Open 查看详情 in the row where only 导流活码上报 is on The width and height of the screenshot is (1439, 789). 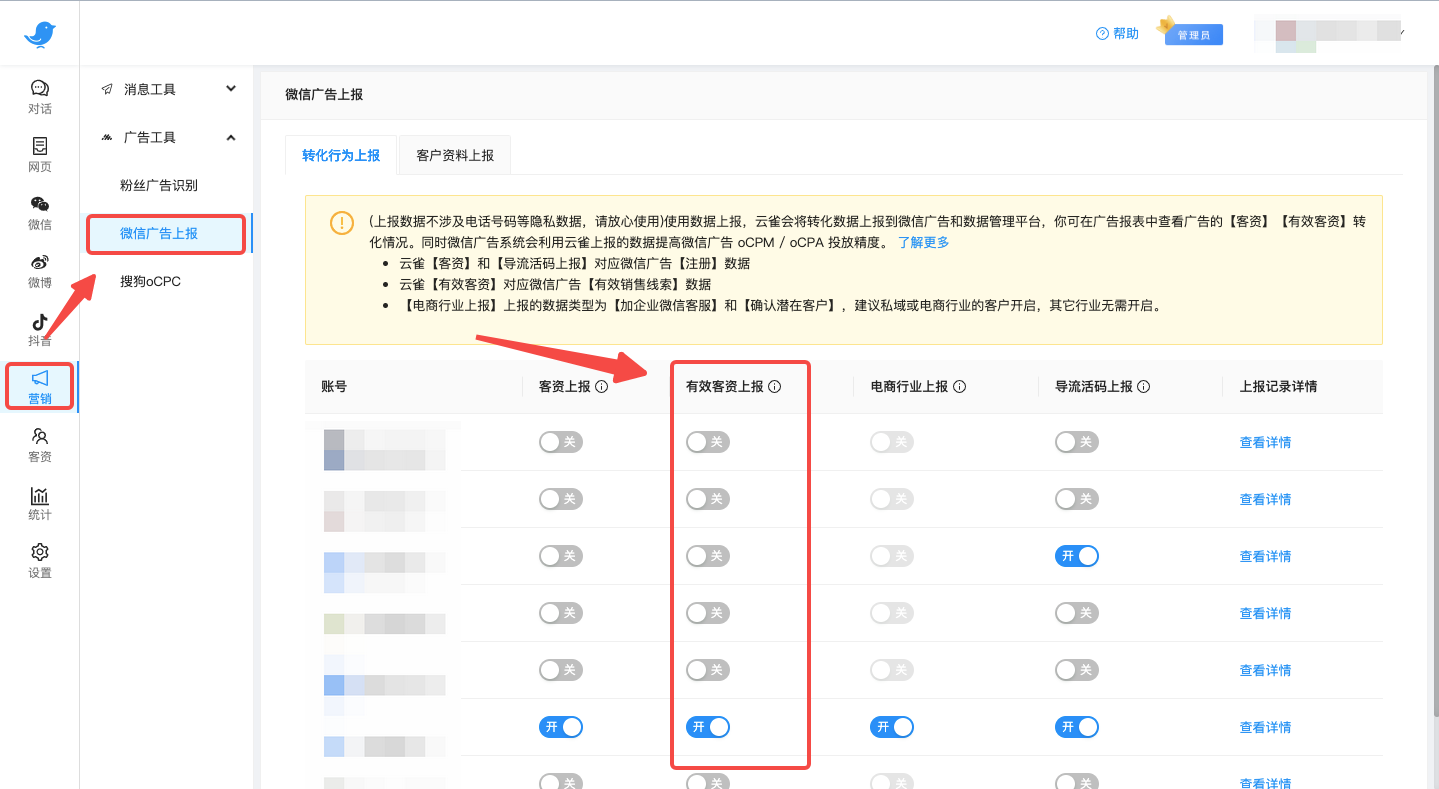1265,556
